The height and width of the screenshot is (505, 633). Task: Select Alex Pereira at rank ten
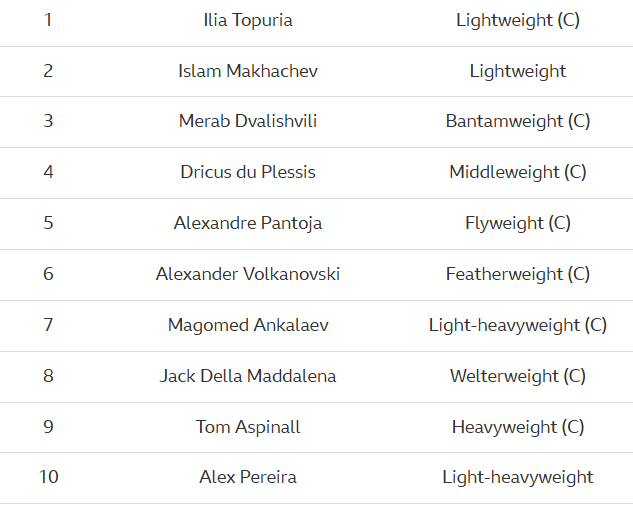pos(248,477)
